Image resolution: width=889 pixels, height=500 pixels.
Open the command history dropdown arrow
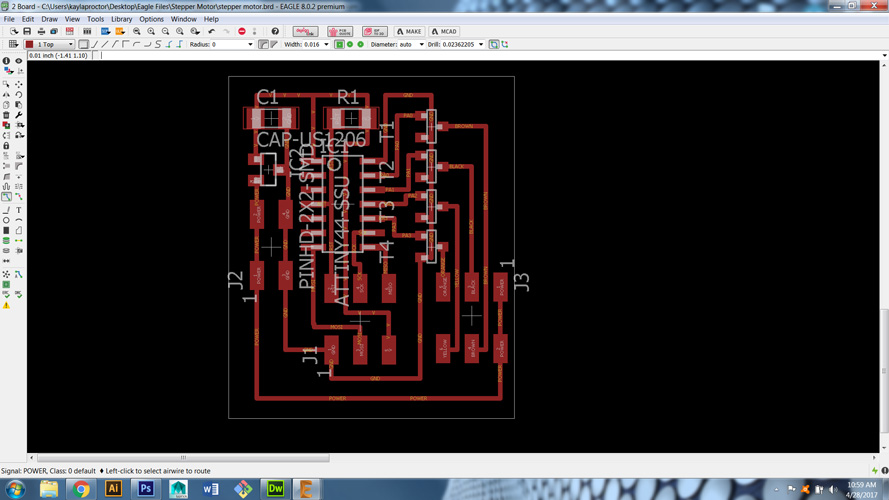tap(884, 56)
